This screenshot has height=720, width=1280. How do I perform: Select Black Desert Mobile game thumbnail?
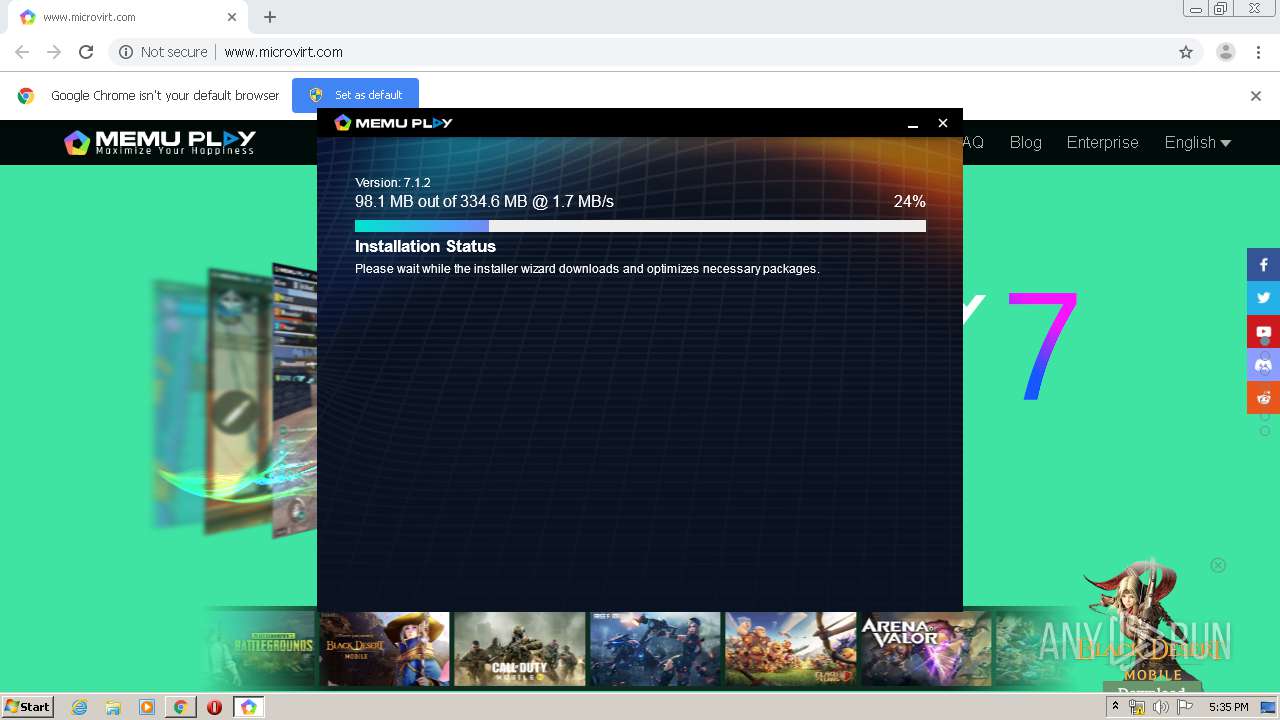pos(384,648)
